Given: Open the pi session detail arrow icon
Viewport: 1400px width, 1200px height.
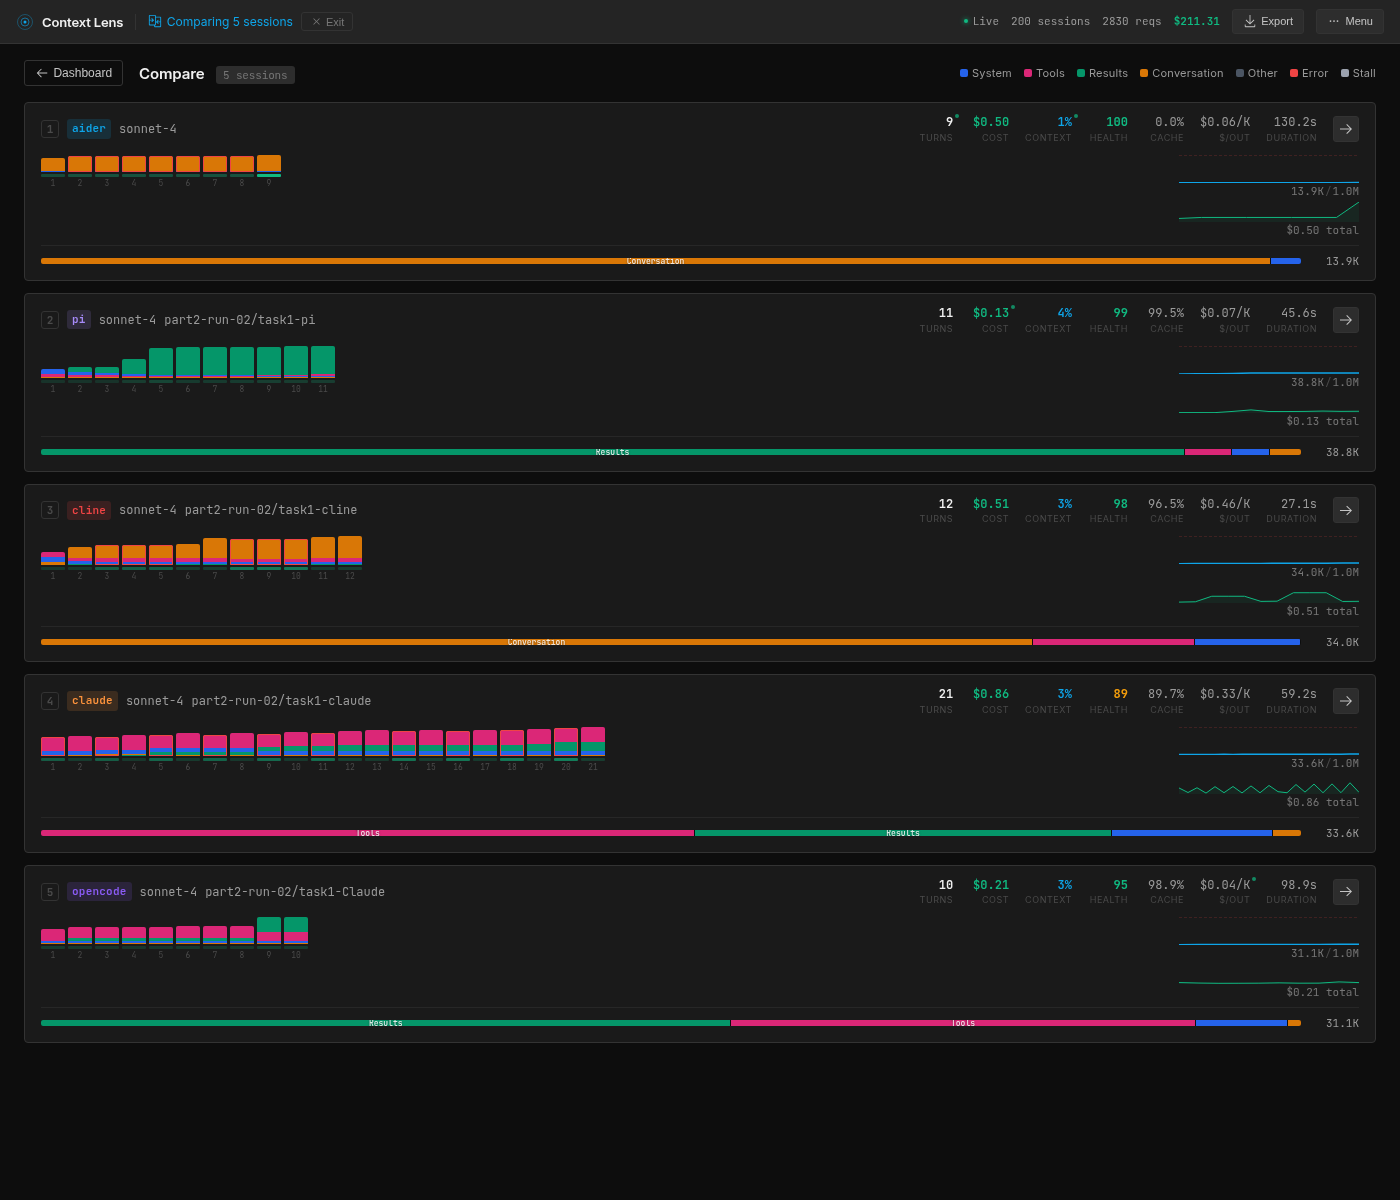Looking at the screenshot, I should pyautogui.click(x=1345, y=320).
